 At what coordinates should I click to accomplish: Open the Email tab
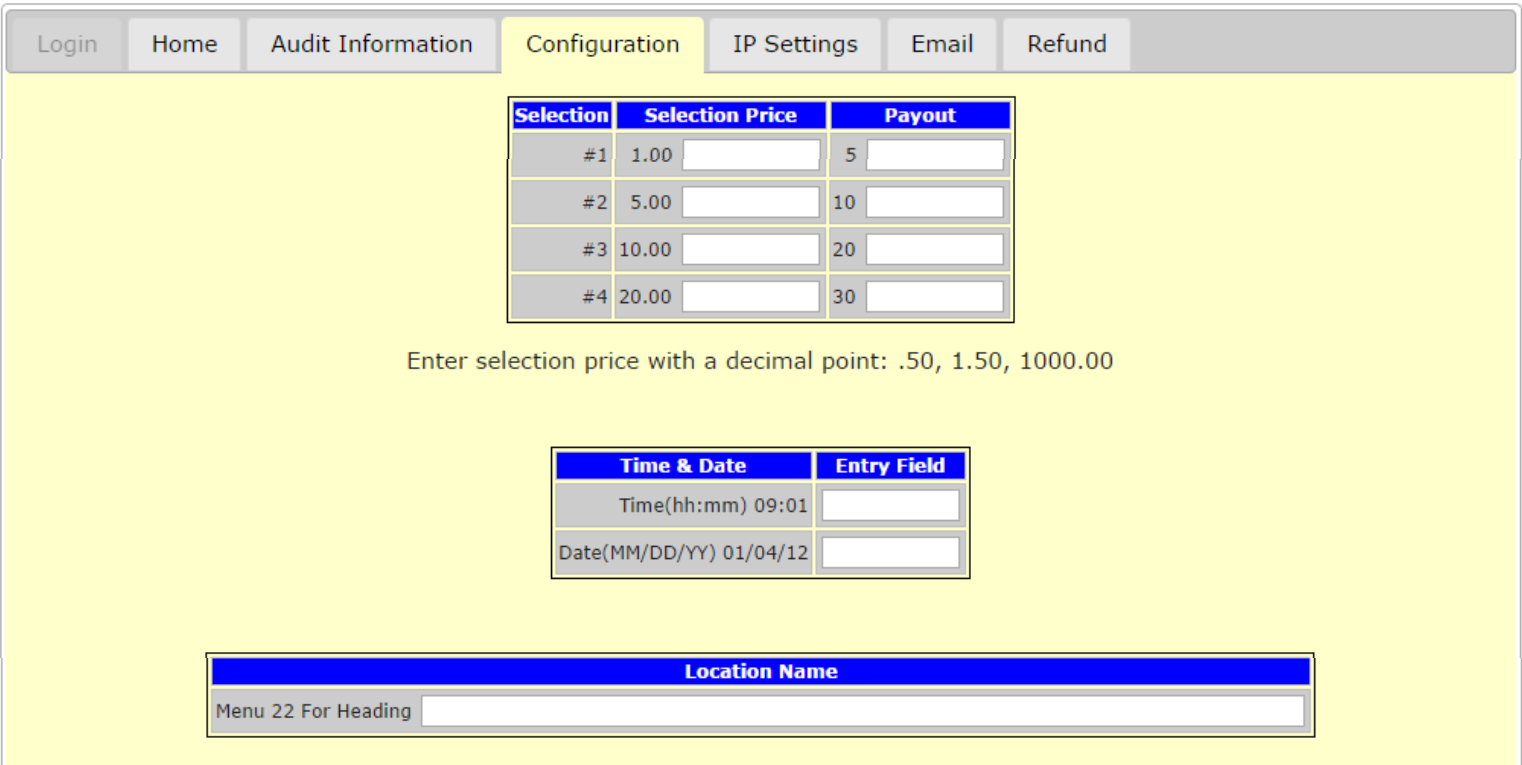941,44
